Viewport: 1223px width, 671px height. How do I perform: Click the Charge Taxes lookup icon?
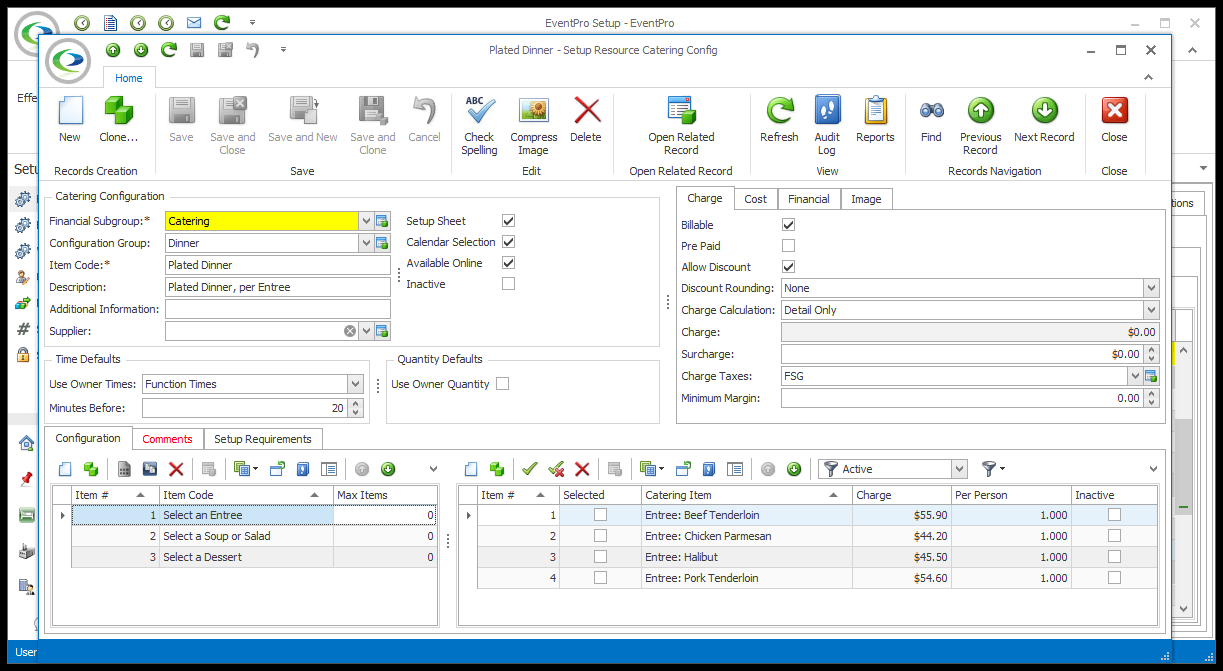(1151, 376)
